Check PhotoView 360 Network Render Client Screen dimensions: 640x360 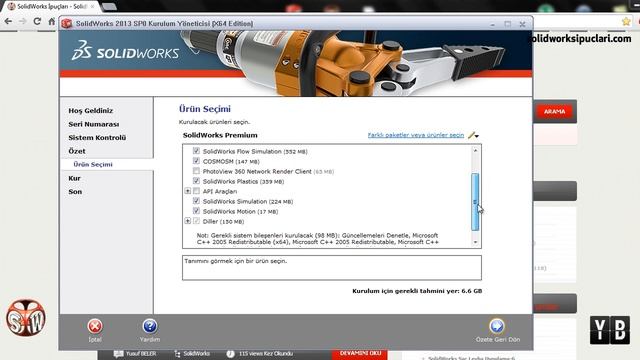click(196, 171)
